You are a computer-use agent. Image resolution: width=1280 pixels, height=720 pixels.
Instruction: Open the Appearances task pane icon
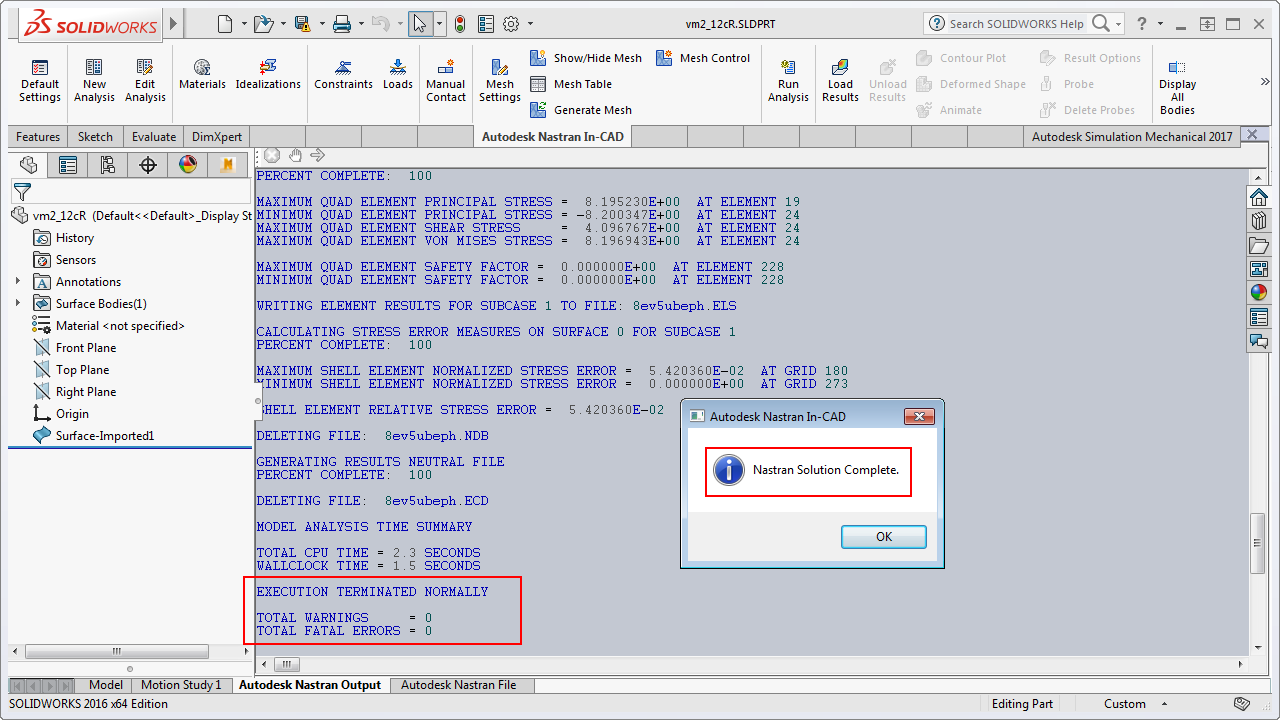click(1259, 293)
